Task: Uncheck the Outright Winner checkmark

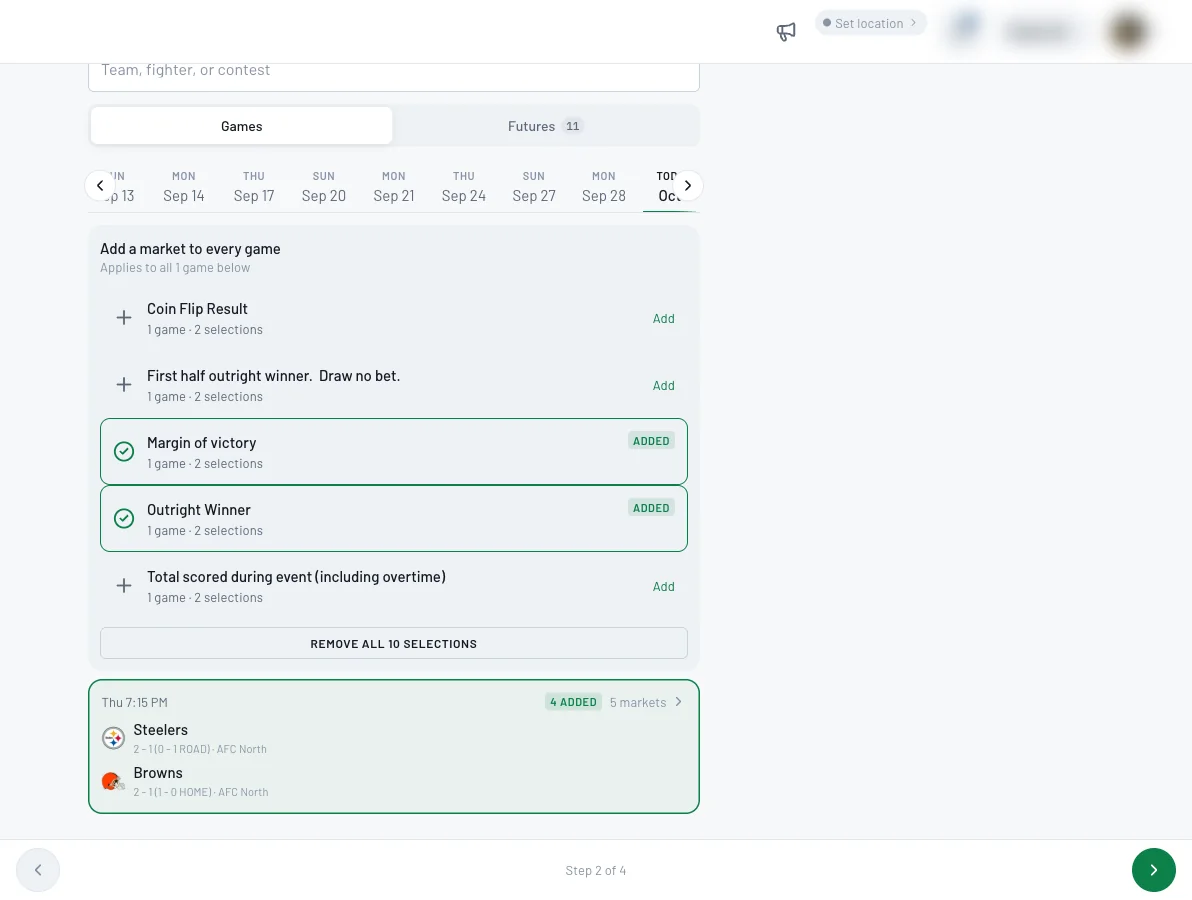Action: point(124,518)
